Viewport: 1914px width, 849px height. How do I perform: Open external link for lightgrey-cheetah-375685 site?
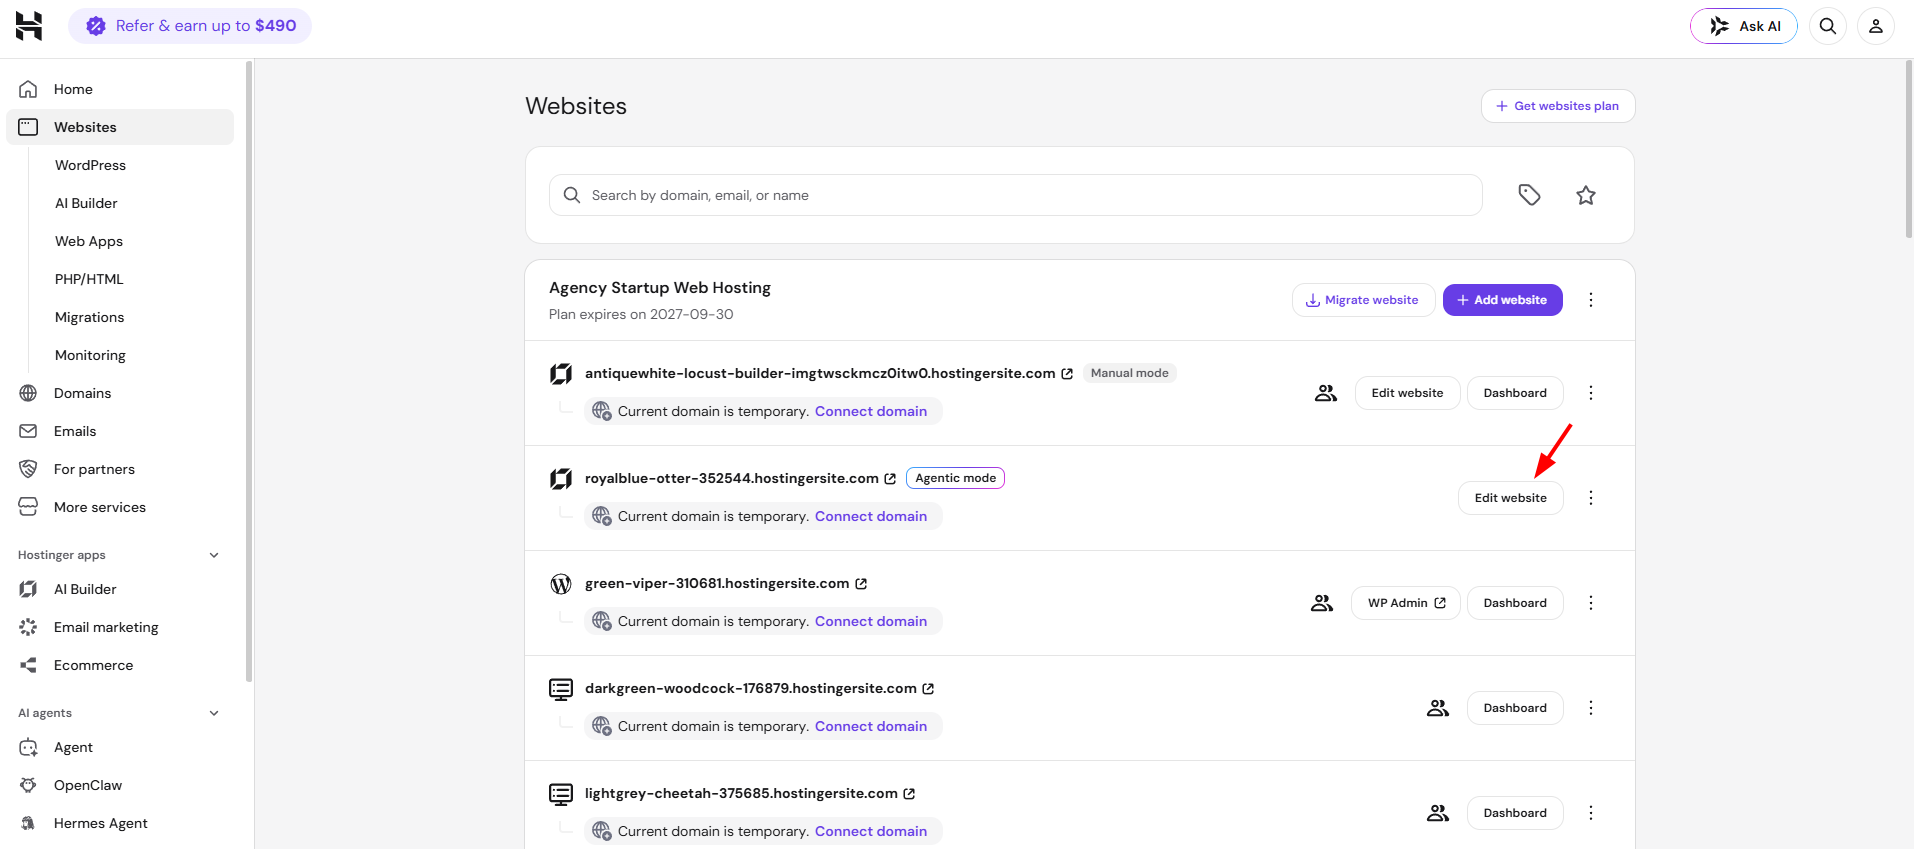909,794
